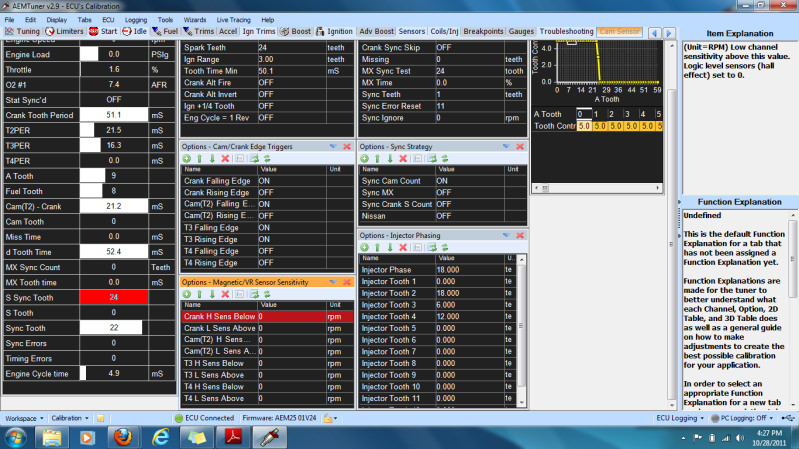Switch to the Ignition tab
This screenshot has width=799, height=449.
point(334,31)
